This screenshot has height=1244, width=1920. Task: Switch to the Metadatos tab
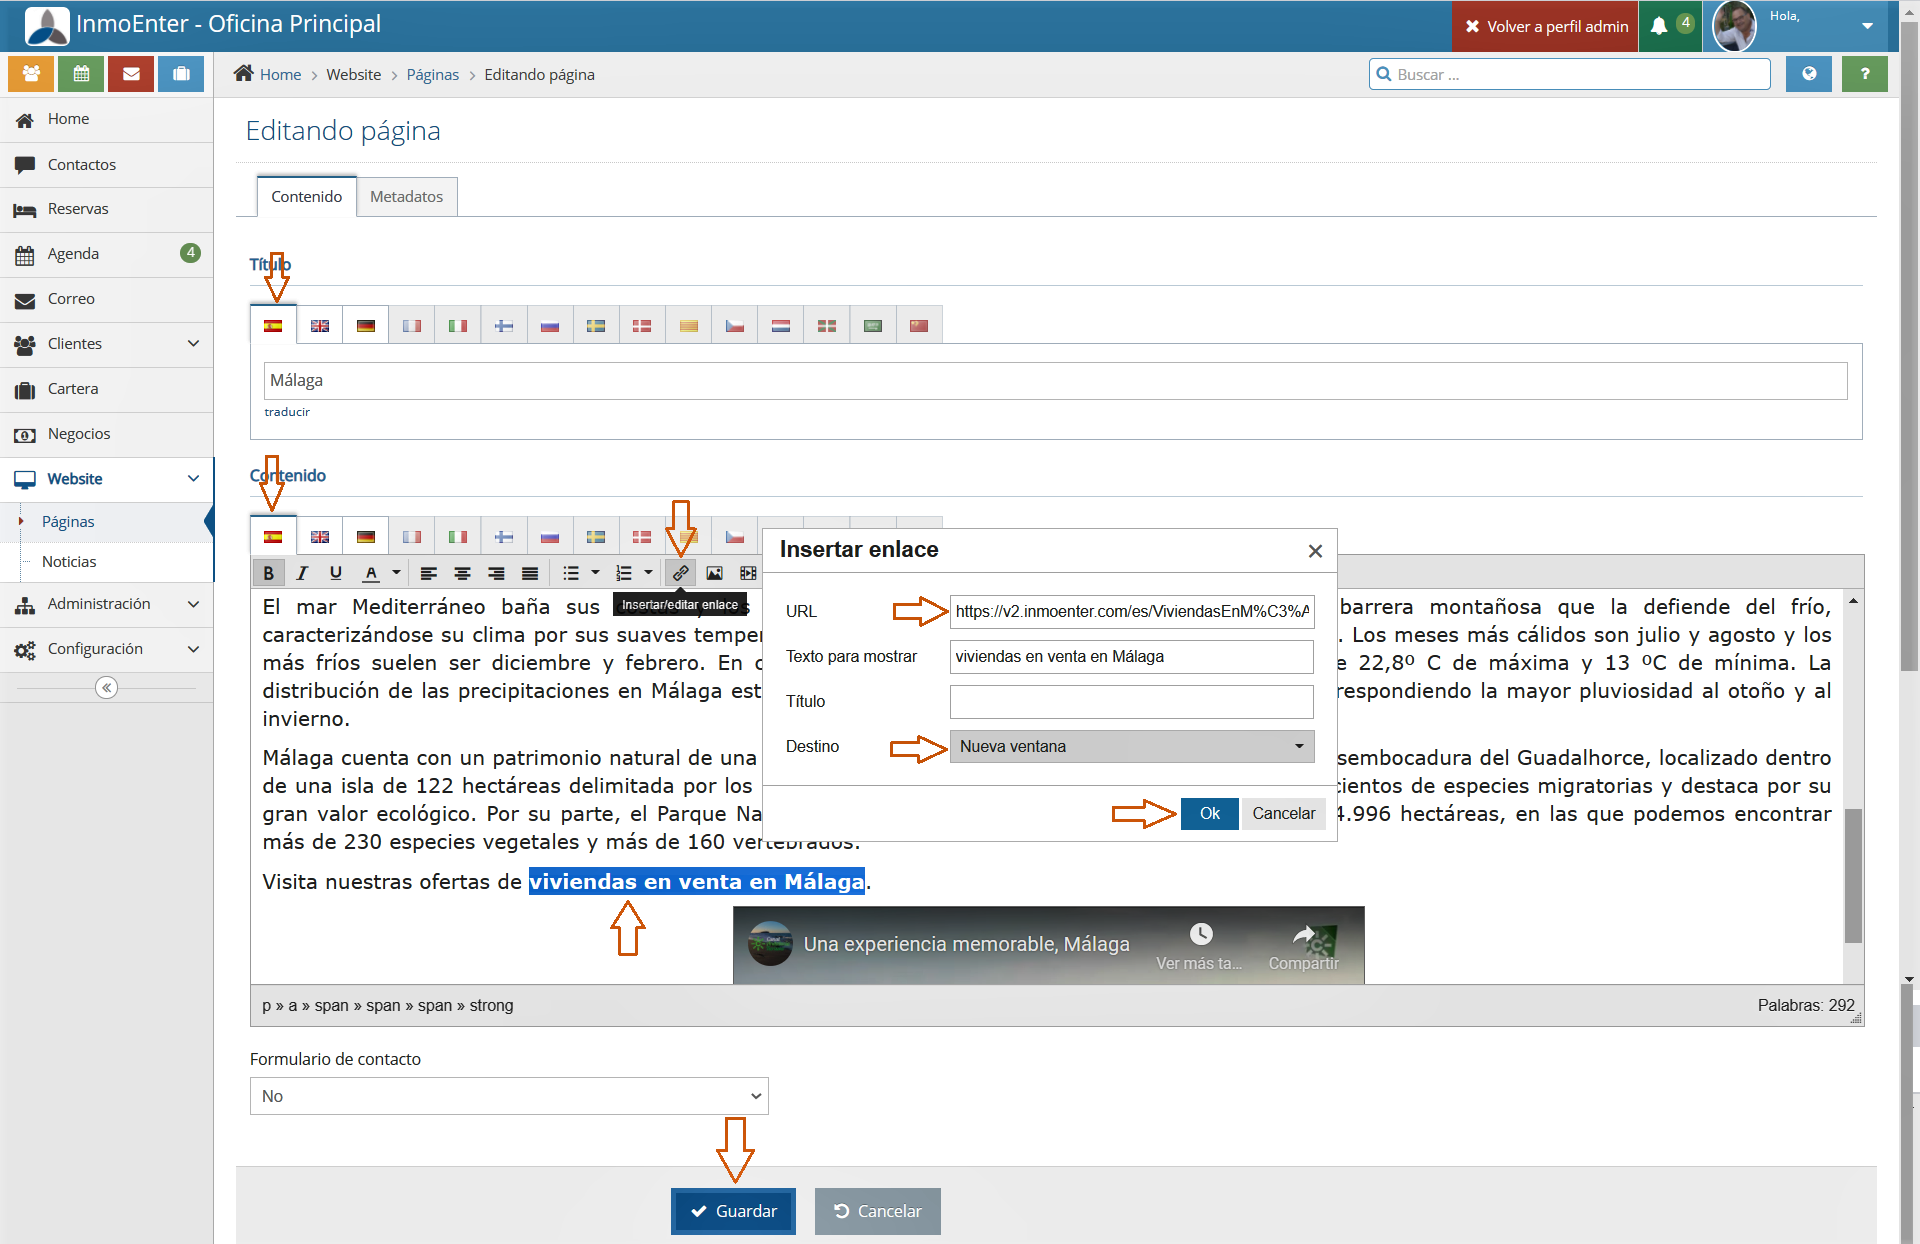(x=406, y=197)
